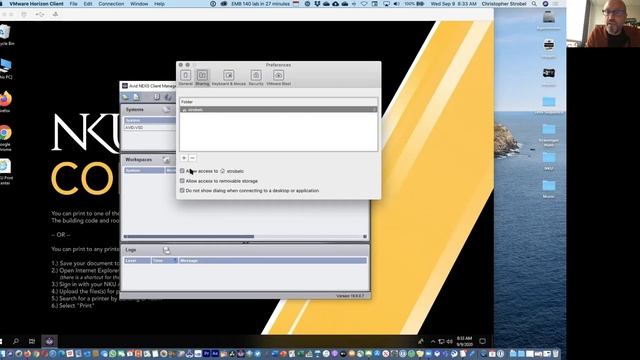Screen dimensions: 640x360
Task: Add a shared folder with plus button
Action: tap(184, 158)
